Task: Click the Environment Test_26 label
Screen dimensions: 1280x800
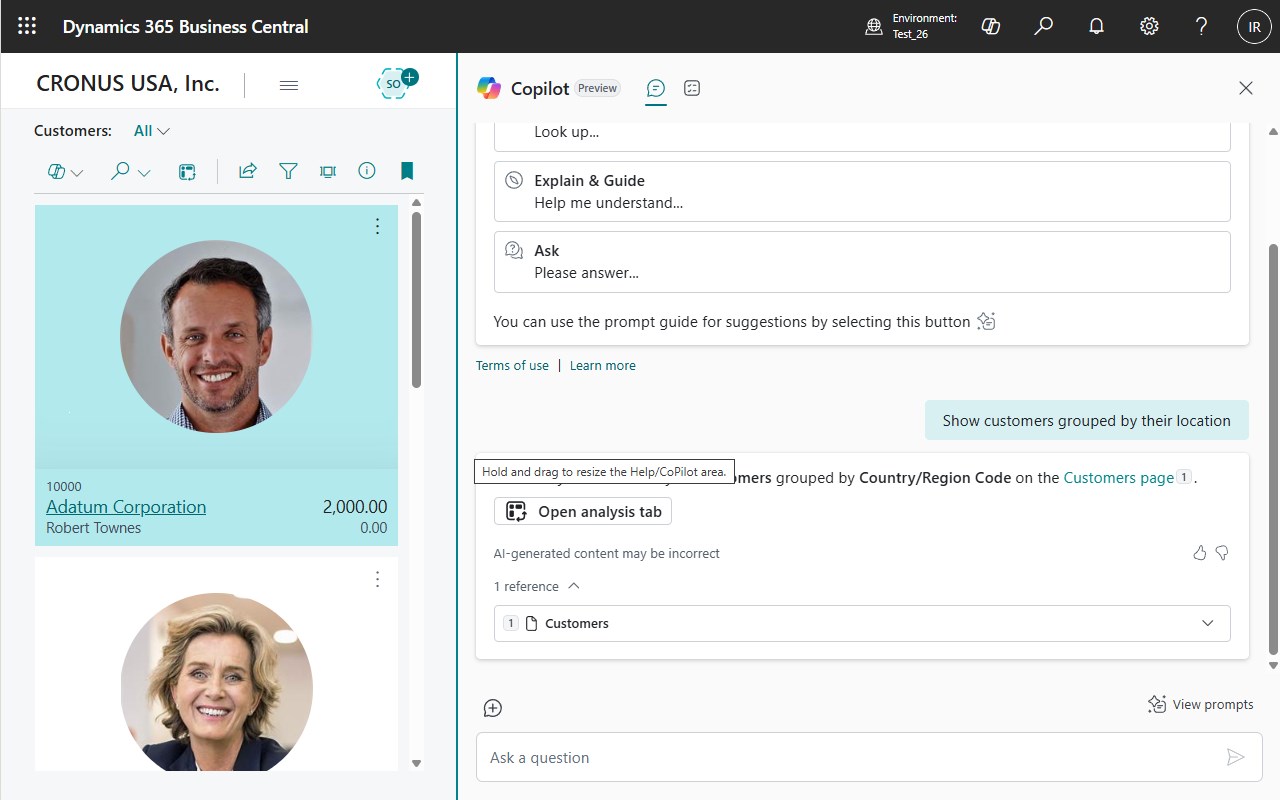Action: pos(925,26)
